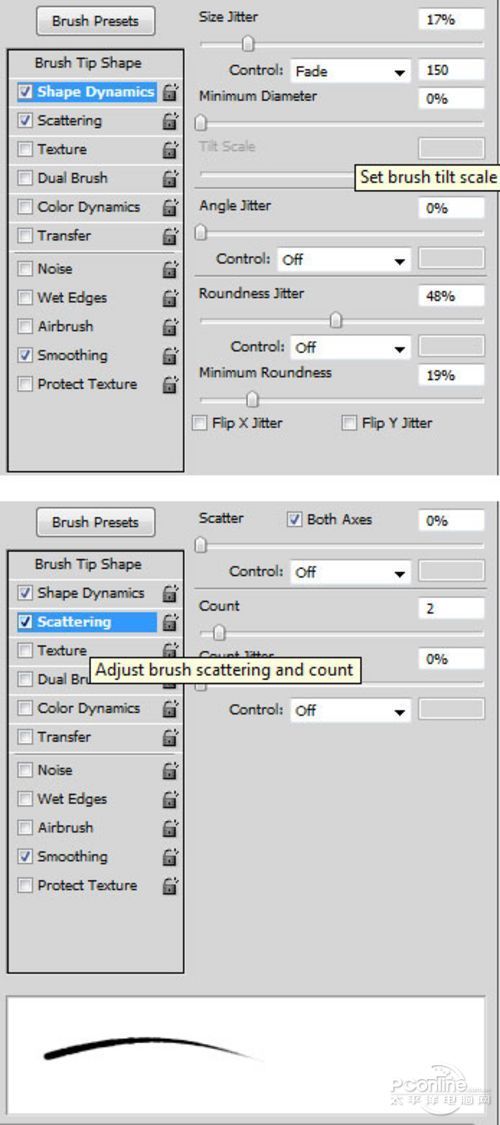
Task: Enable the Flip X Jitter checkbox
Action: (200, 423)
